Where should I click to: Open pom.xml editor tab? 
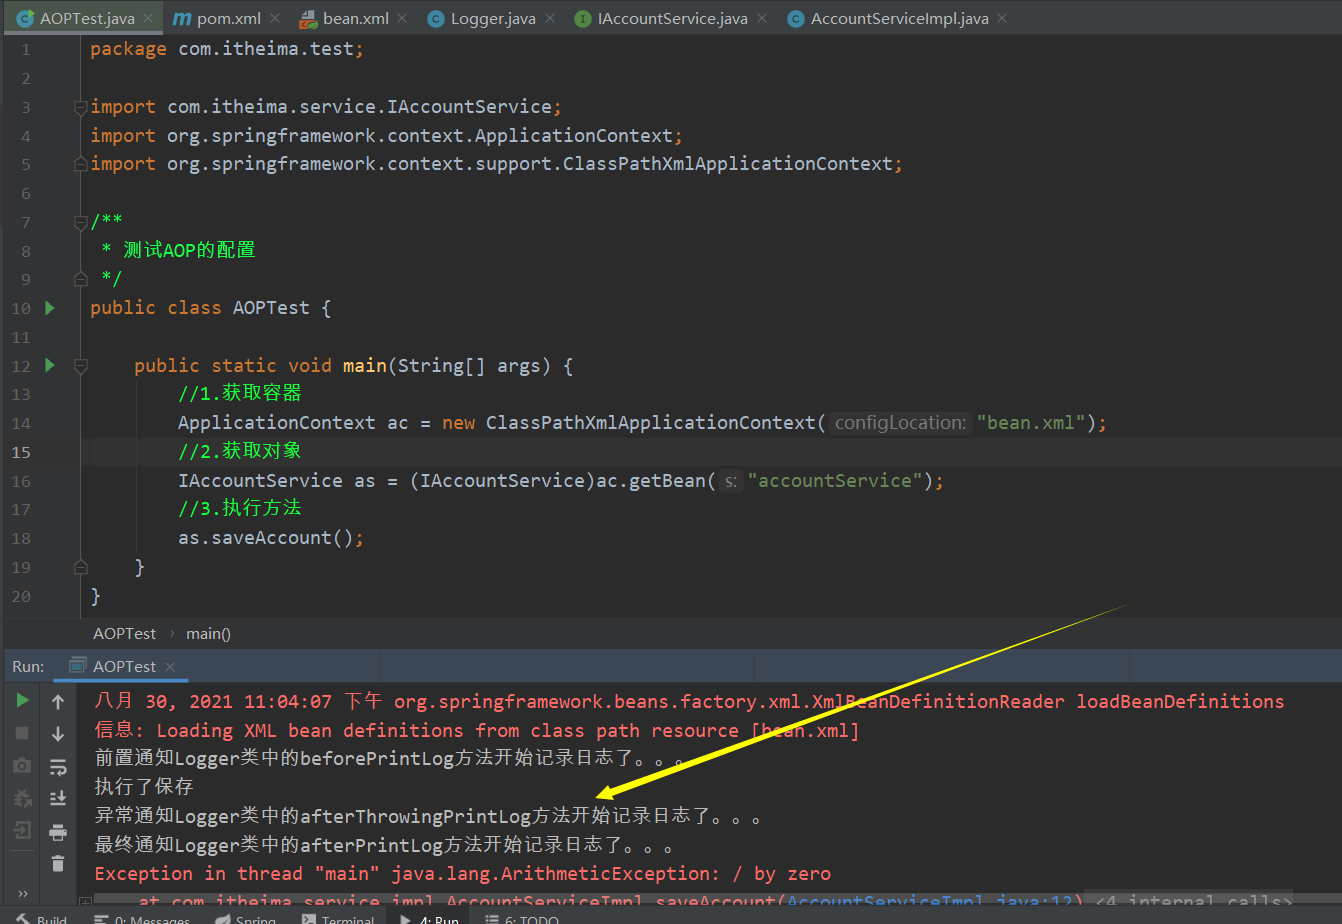229,18
